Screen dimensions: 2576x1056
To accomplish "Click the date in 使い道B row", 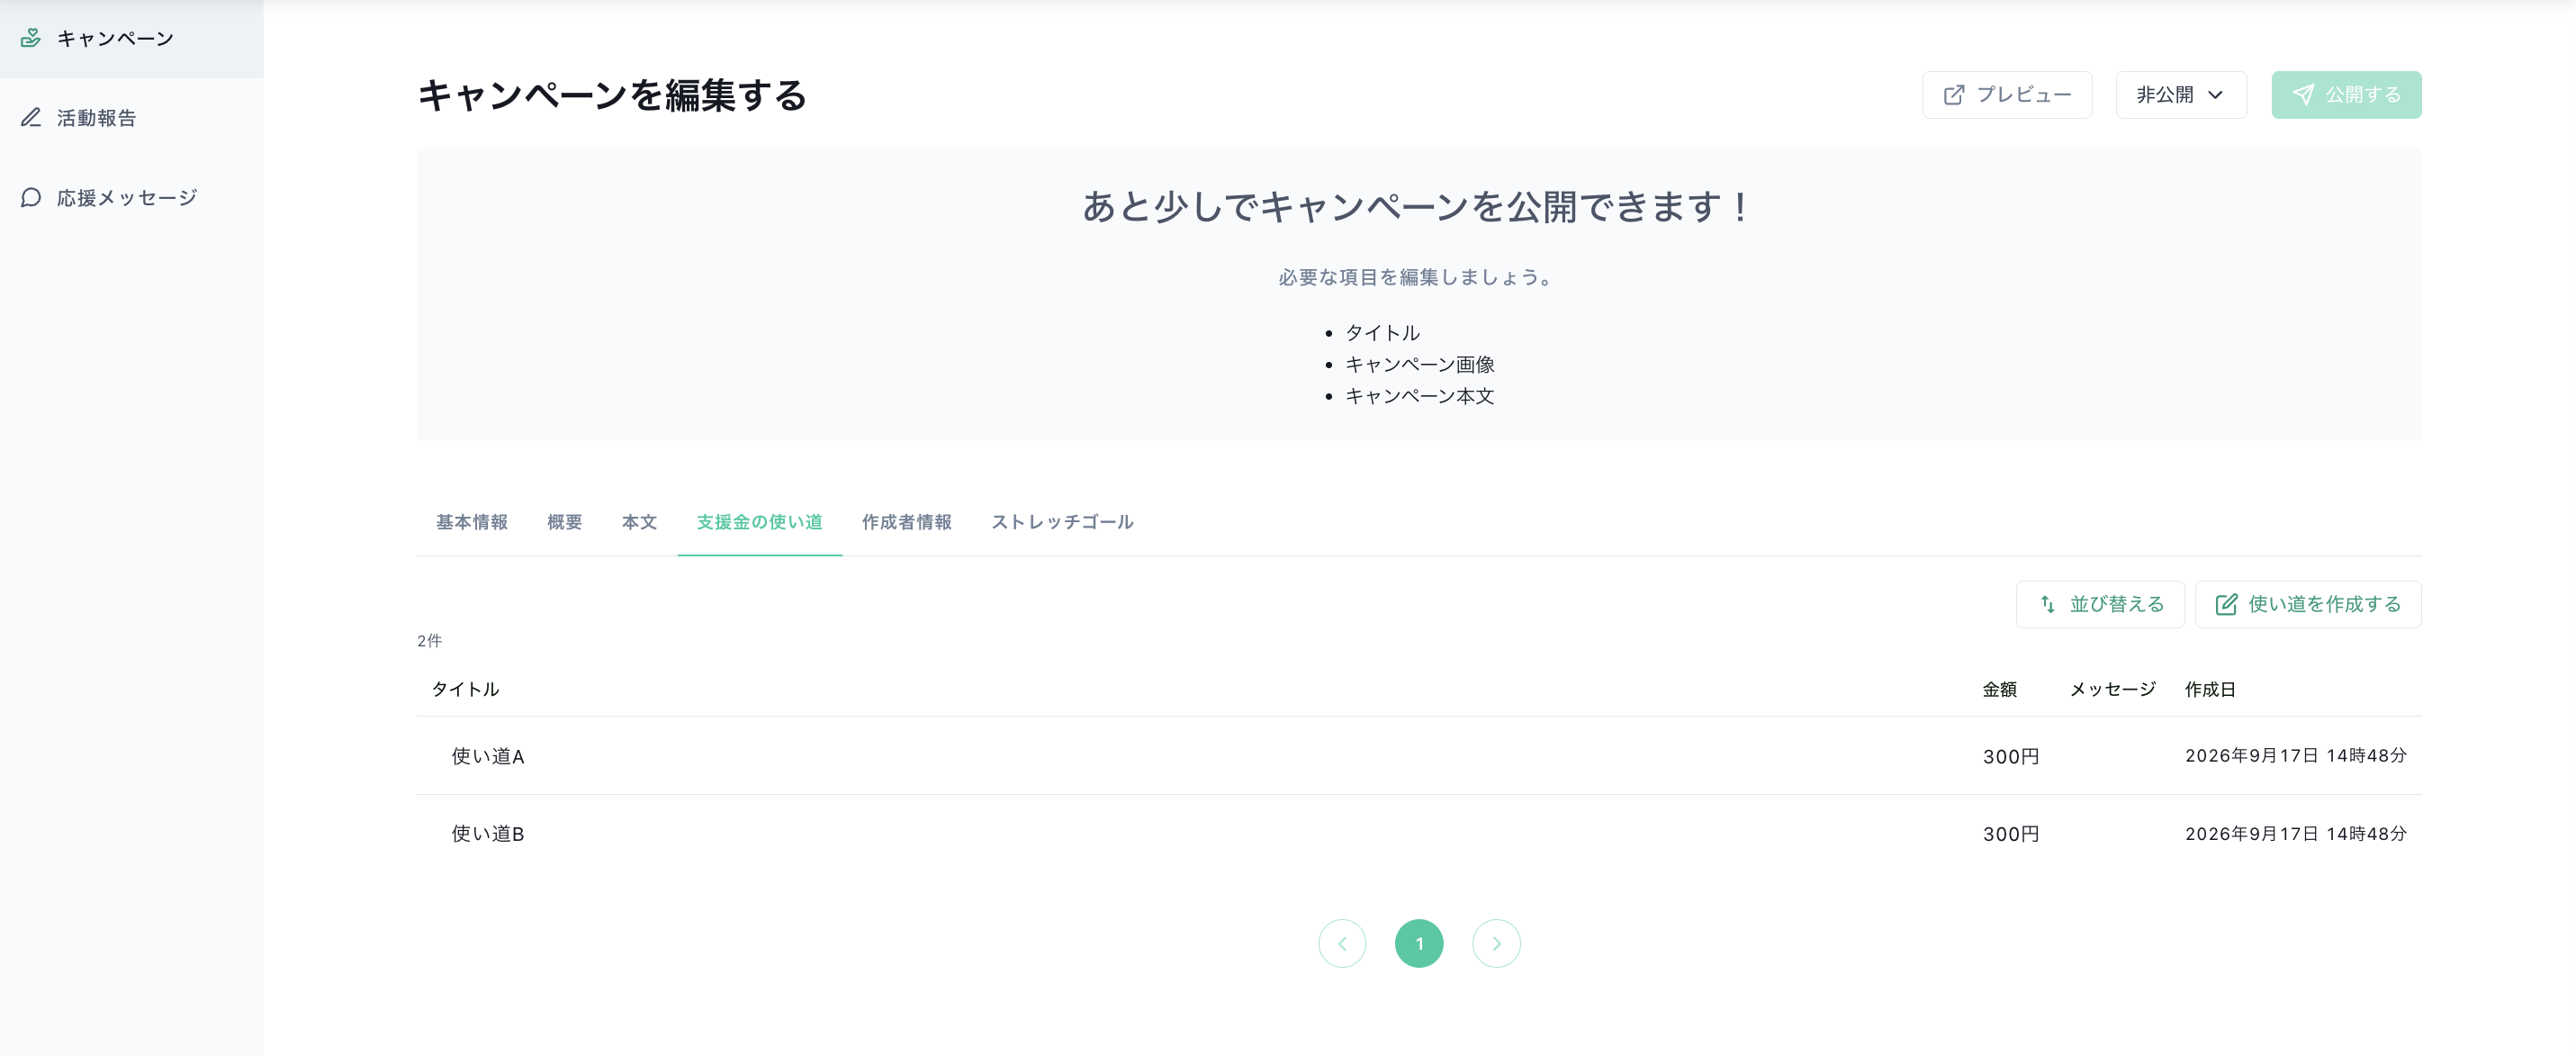I will point(2296,834).
